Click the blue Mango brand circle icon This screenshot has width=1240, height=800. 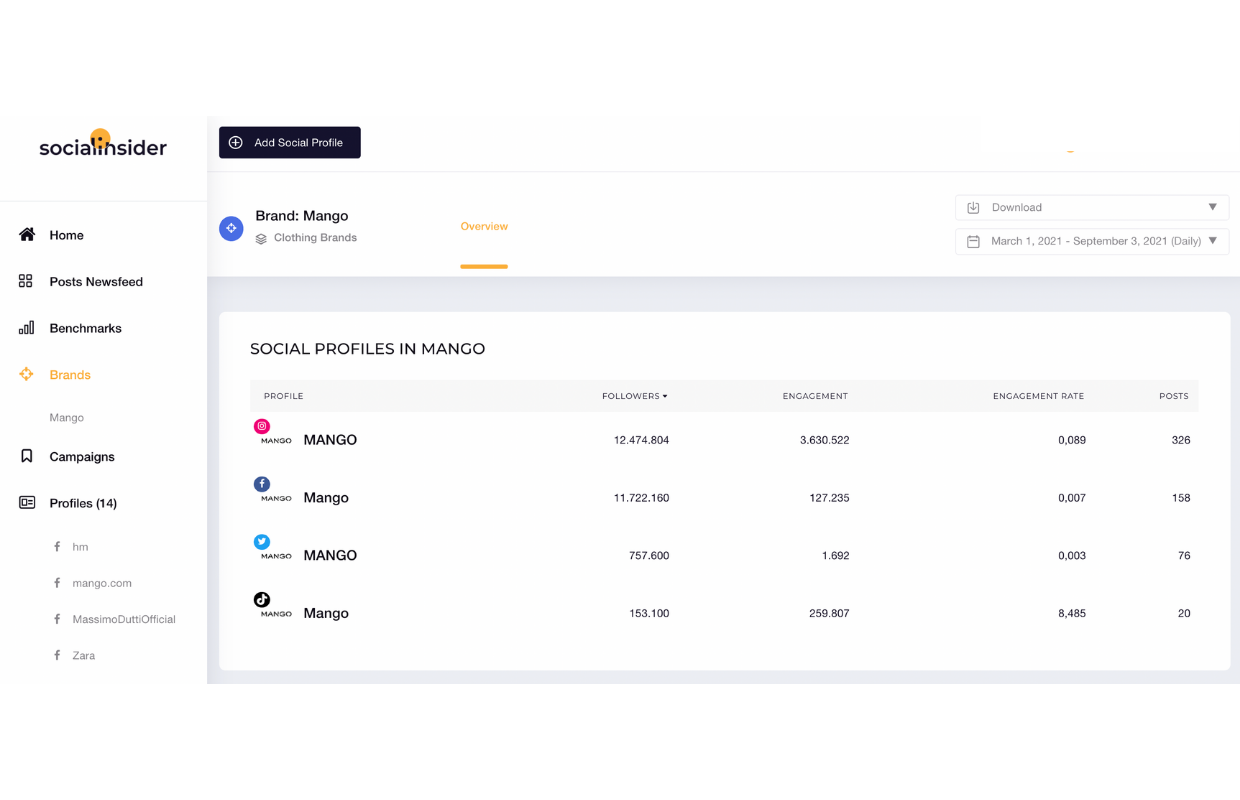coord(231,228)
